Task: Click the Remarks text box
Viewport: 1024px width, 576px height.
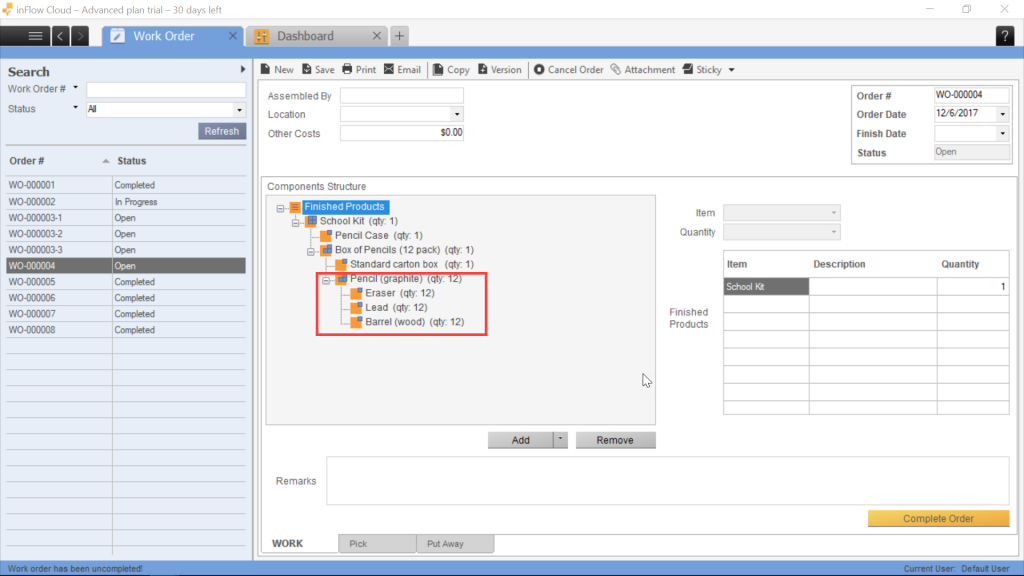Action: click(667, 481)
